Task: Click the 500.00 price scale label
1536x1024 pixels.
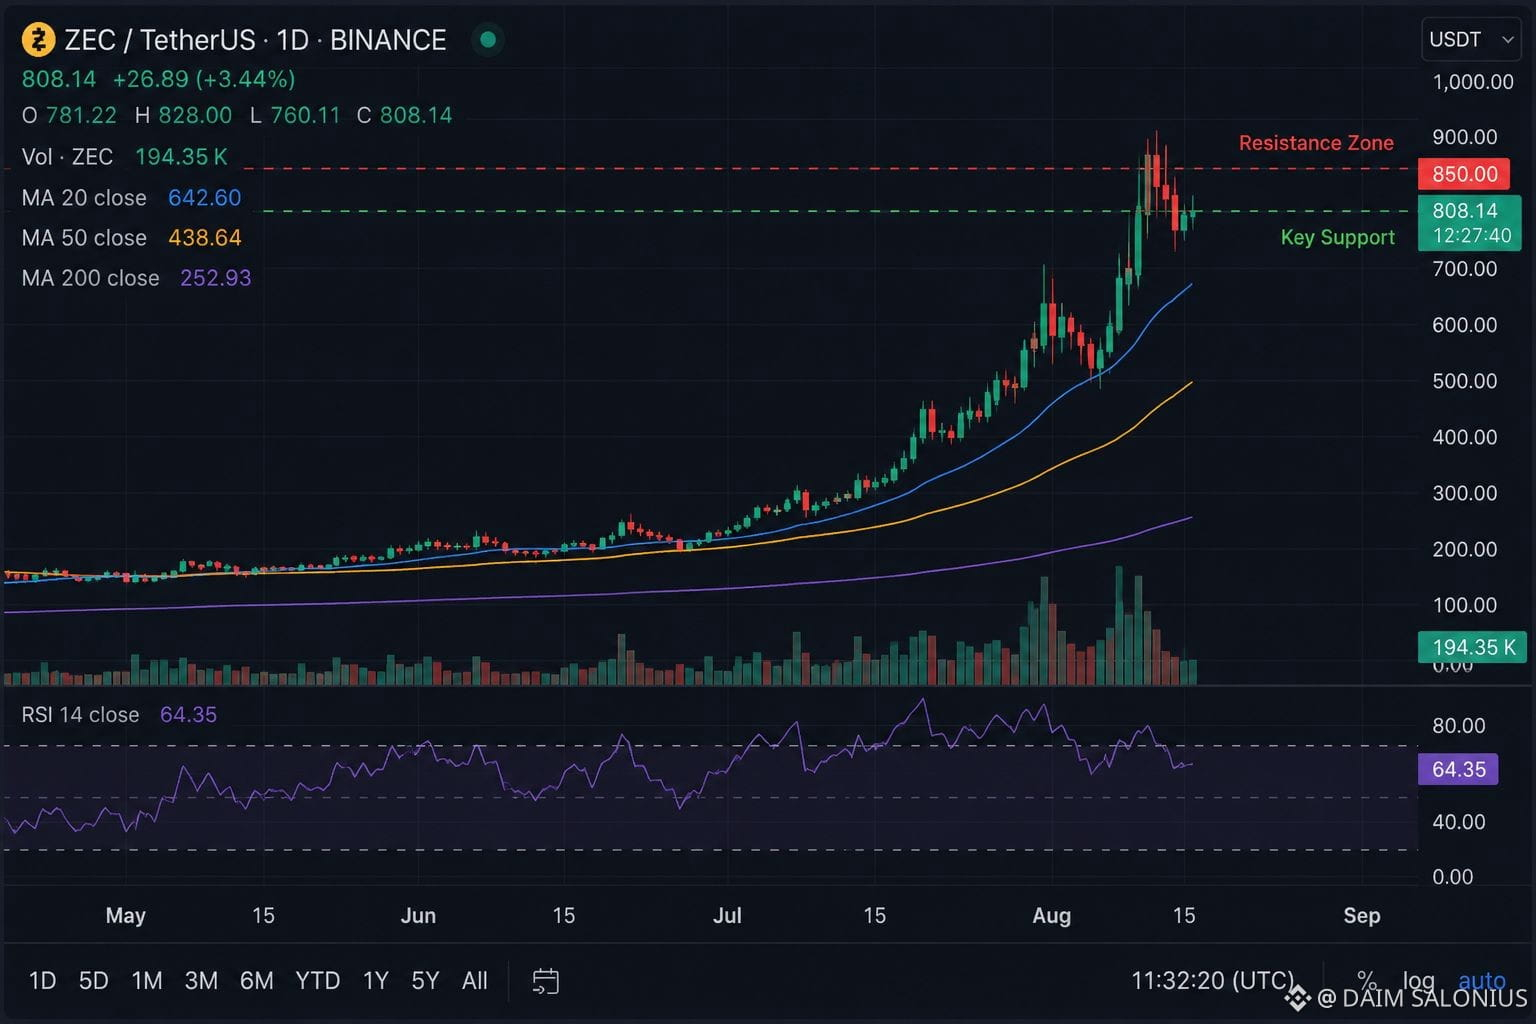Action: tap(1465, 381)
